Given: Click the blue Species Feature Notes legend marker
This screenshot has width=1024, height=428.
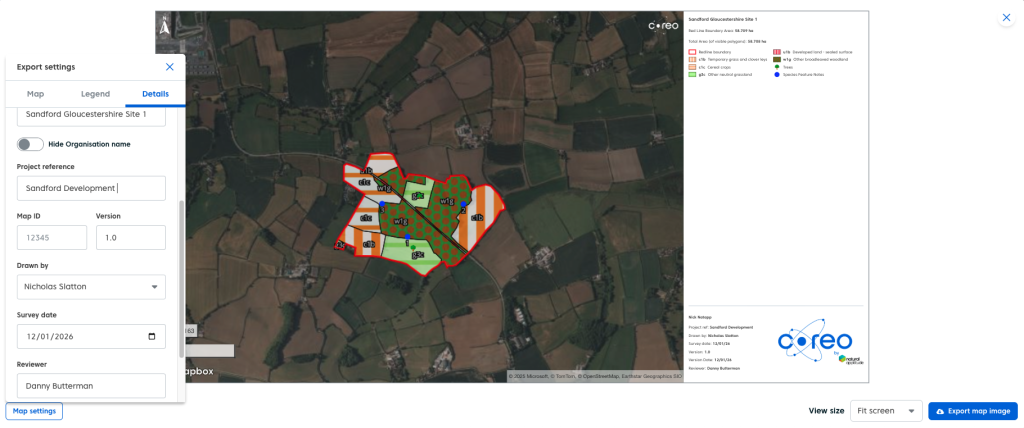Looking at the screenshot, I should 777,74.
